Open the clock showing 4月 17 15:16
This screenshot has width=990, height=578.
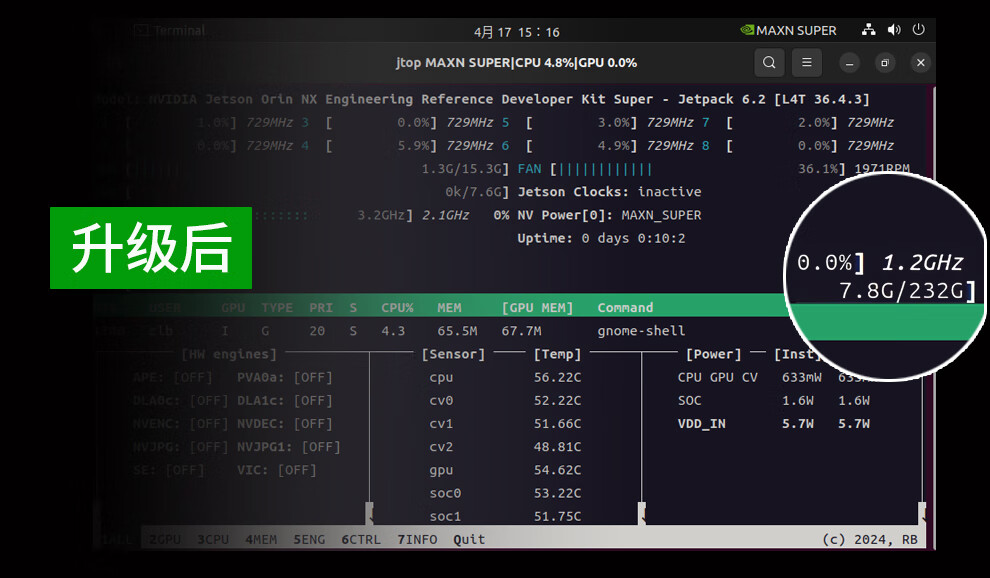tap(516, 32)
